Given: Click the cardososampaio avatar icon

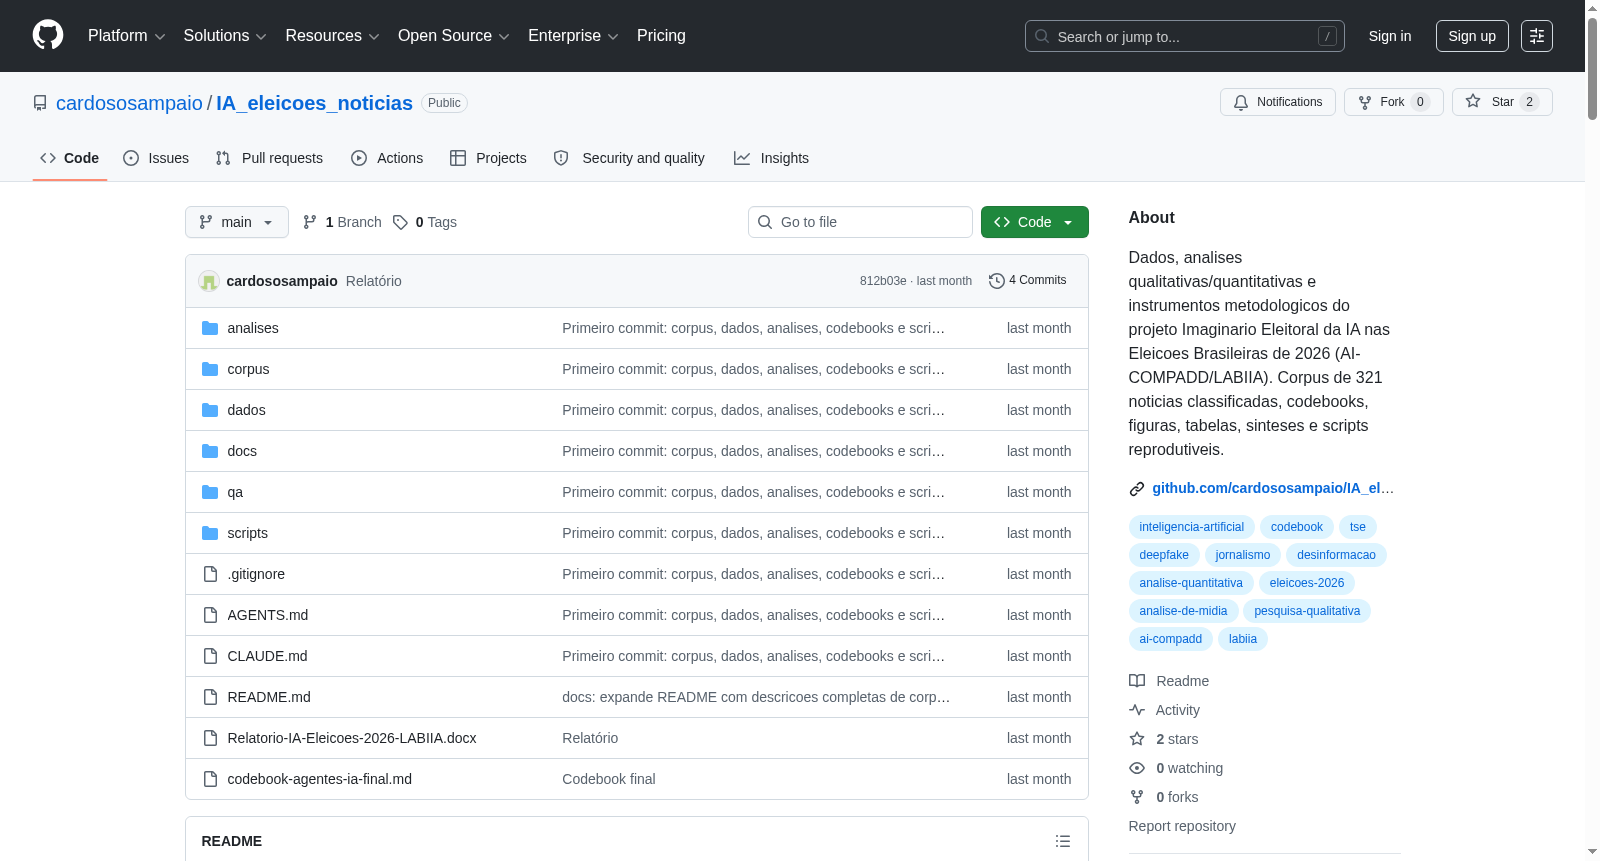Looking at the screenshot, I should pos(209,281).
